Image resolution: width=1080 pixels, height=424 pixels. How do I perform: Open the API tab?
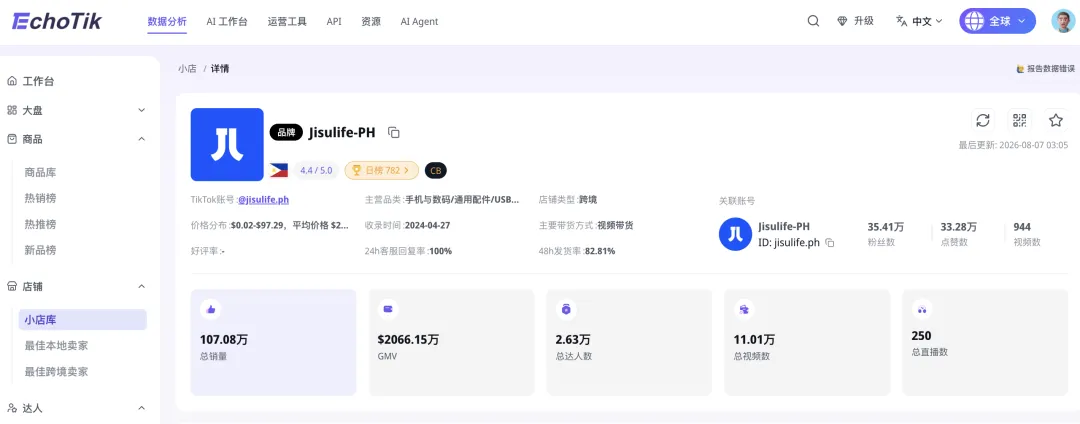point(334,21)
